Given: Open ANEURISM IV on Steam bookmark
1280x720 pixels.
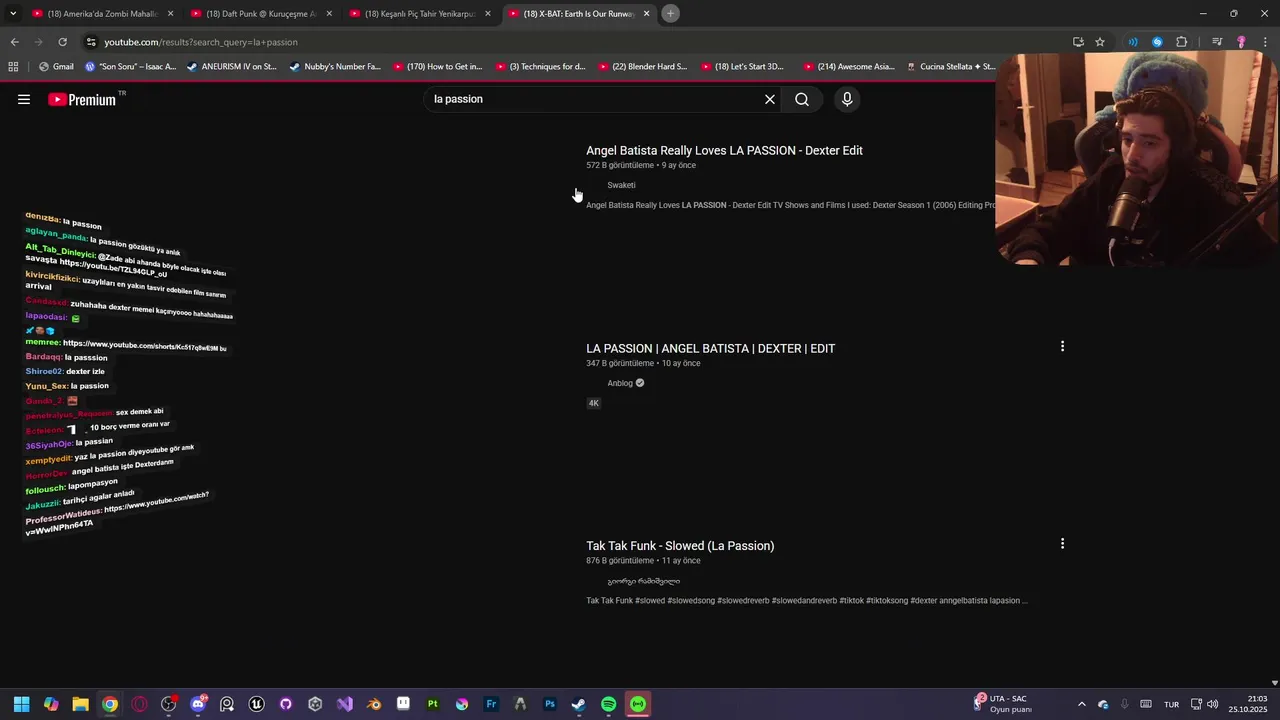Looking at the screenshot, I should [231, 67].
